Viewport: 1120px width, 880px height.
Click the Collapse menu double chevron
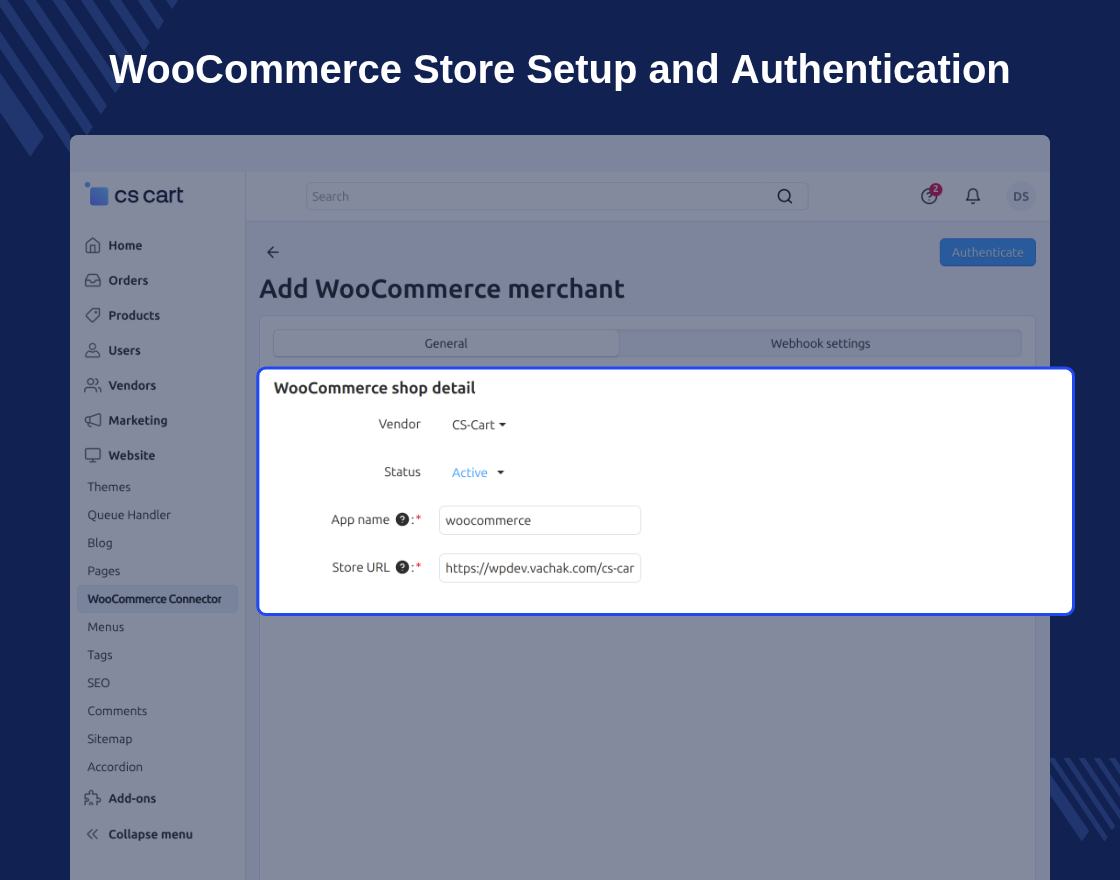click(92, 834)
